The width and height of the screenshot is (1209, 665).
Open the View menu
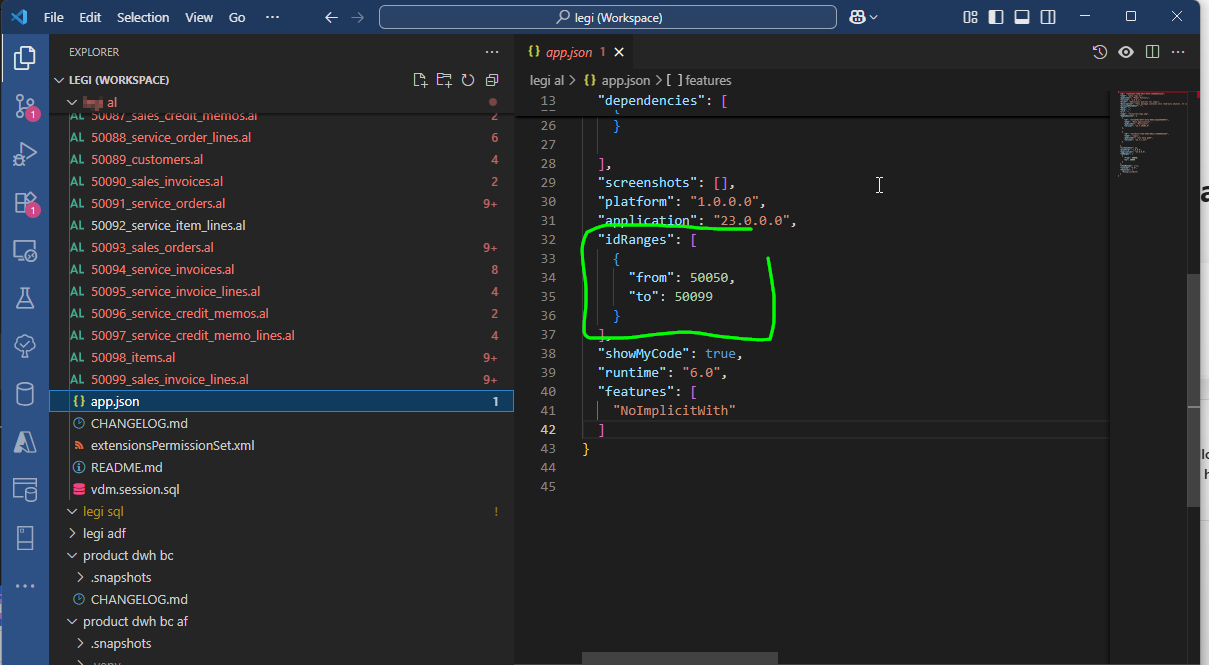pos(199,17)
